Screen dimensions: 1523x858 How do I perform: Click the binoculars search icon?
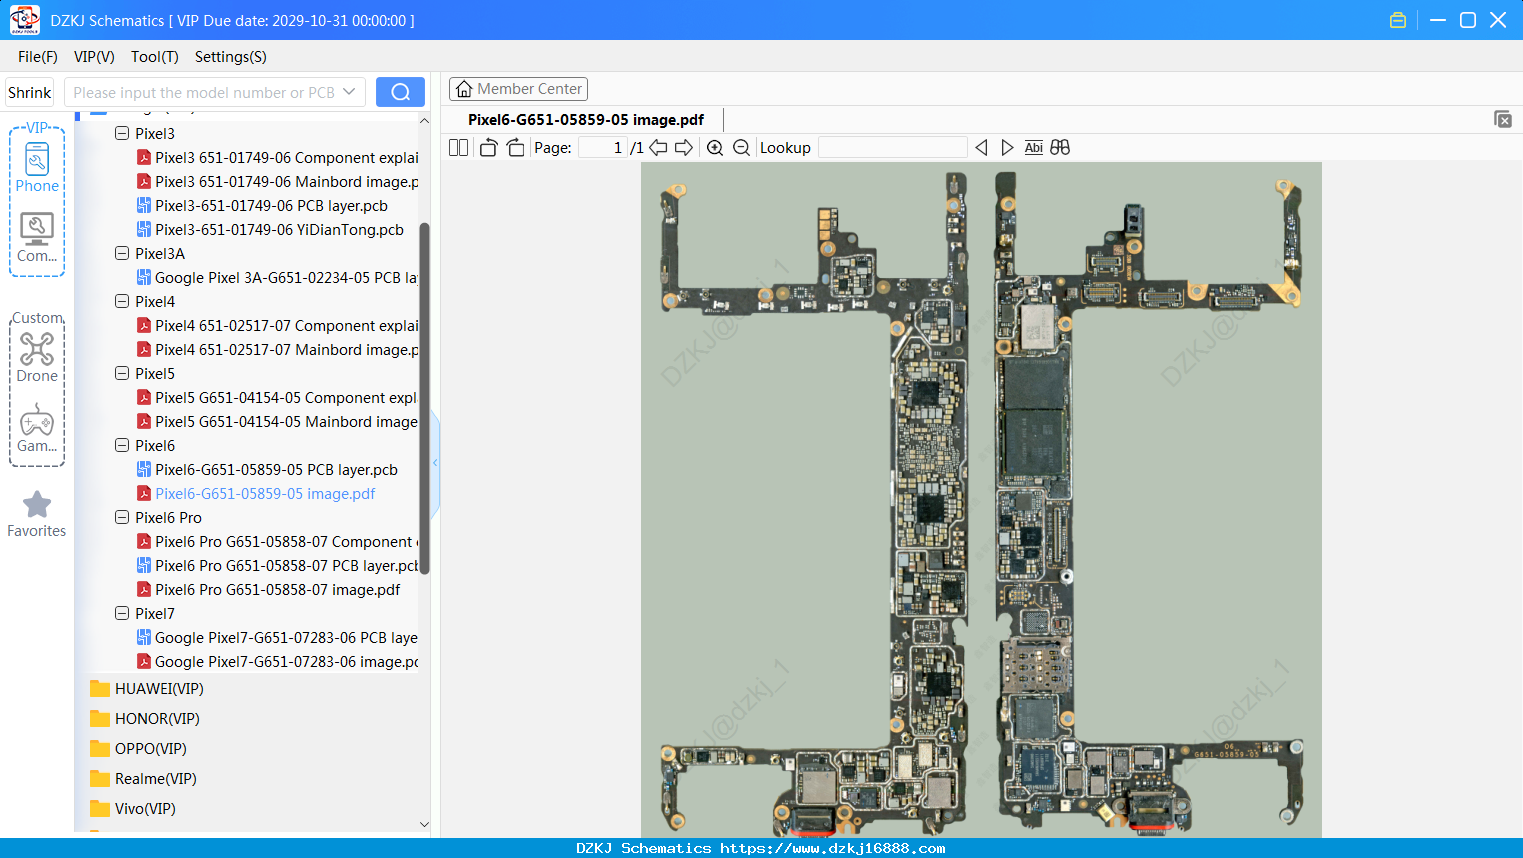[x=1060, y=148]
